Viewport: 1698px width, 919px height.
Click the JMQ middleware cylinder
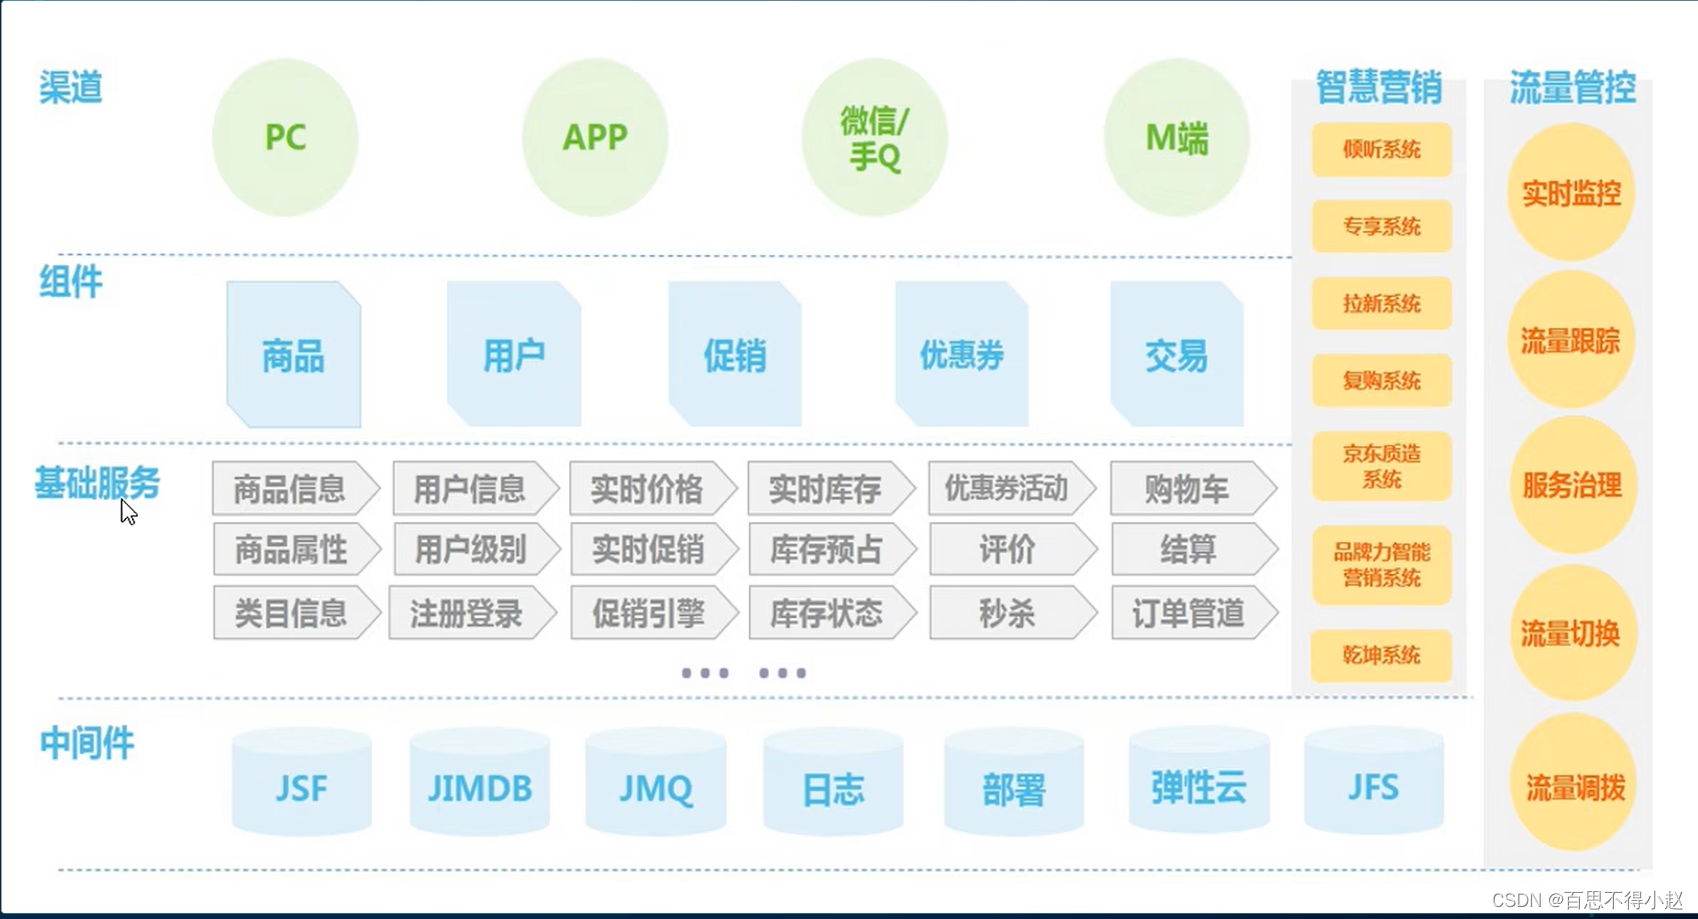(656, 782)
